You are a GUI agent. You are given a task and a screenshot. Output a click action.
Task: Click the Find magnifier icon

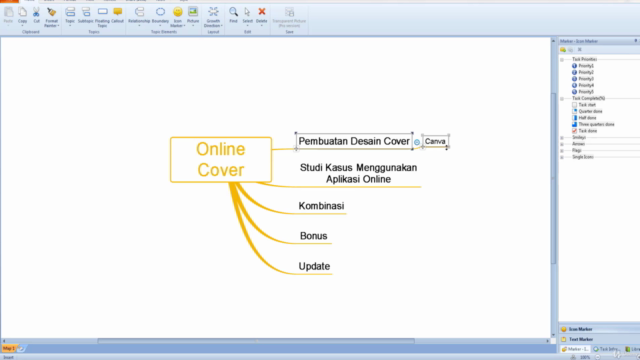pyautogui.click(x=233, y=12)
